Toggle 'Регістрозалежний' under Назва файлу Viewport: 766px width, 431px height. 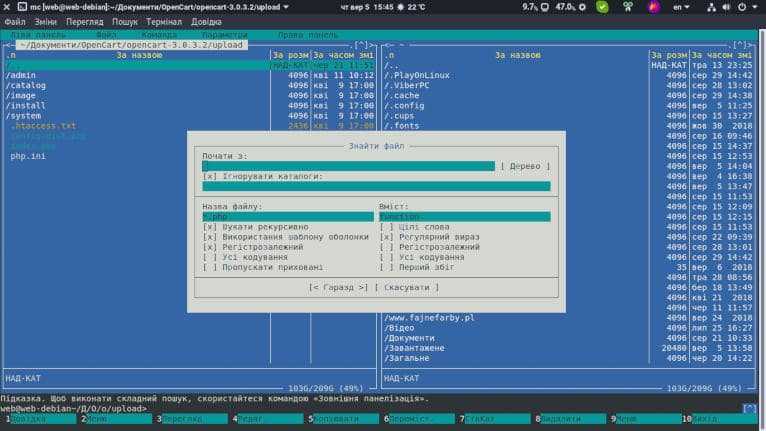coord(210,247)
